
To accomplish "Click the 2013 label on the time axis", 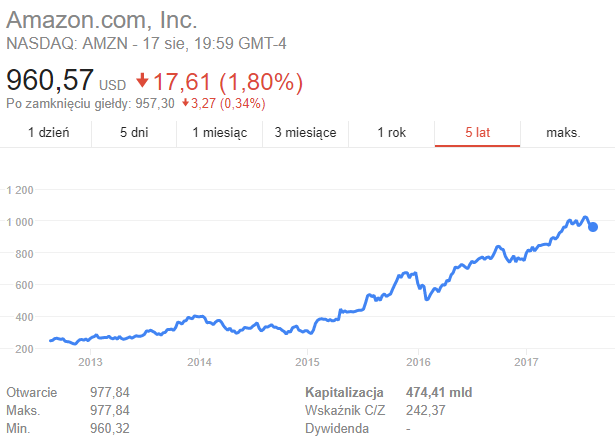I will coord(90,362).
